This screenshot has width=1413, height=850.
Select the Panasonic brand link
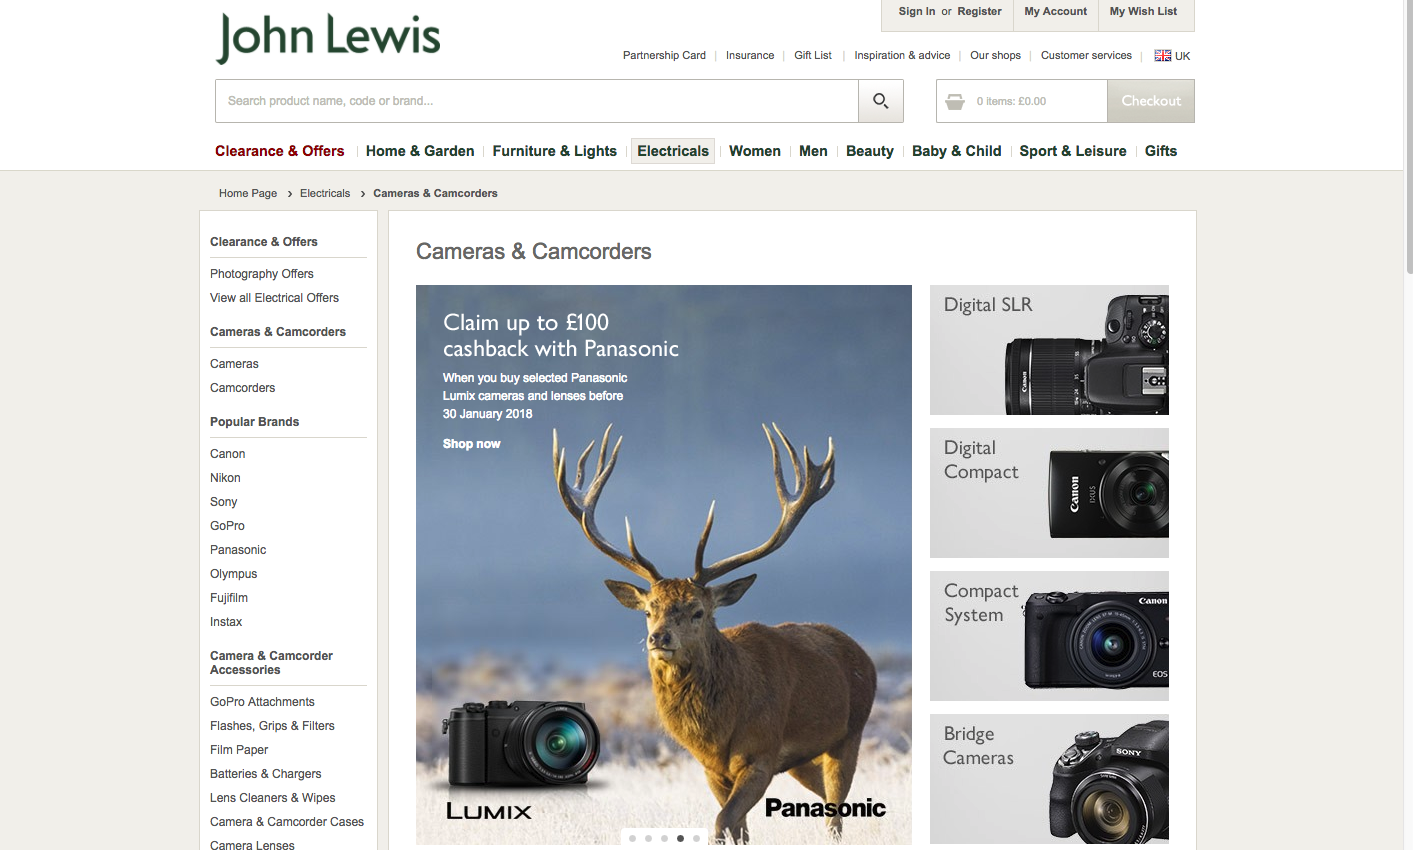238,550
